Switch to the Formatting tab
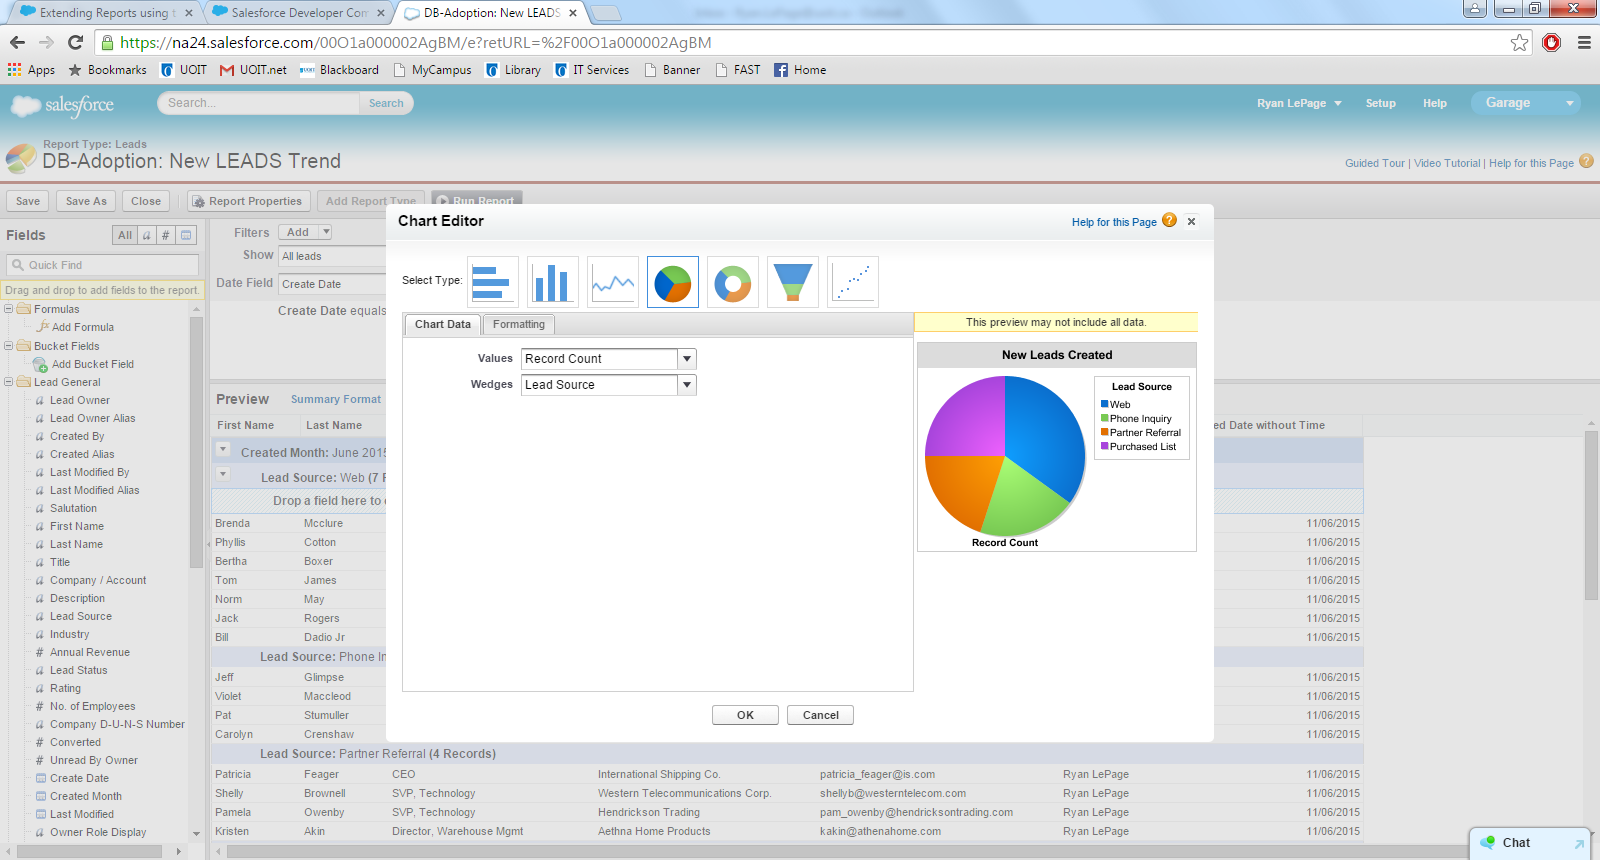1600x860 pixels. point(518,324)
